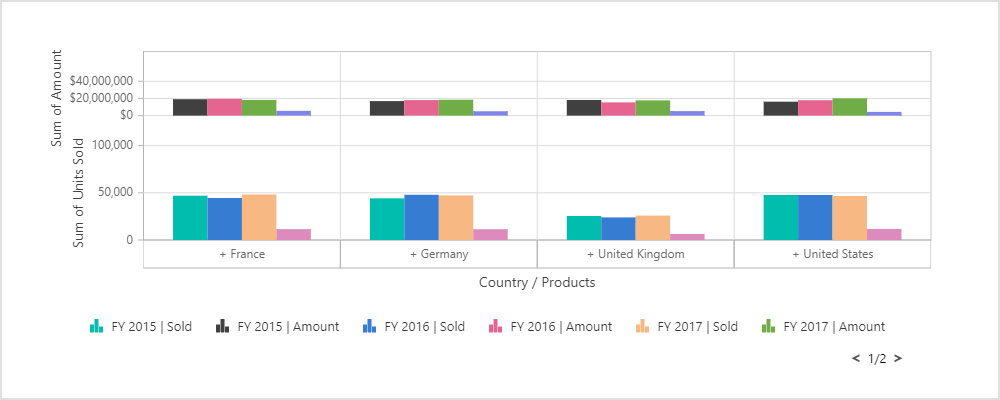Select France FY 2017 units sold bar
This screenshot has height=400, width=1000.
259,217
